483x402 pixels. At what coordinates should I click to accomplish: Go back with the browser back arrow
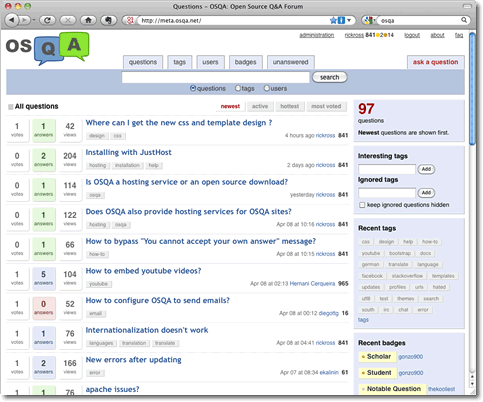[12, 20]
